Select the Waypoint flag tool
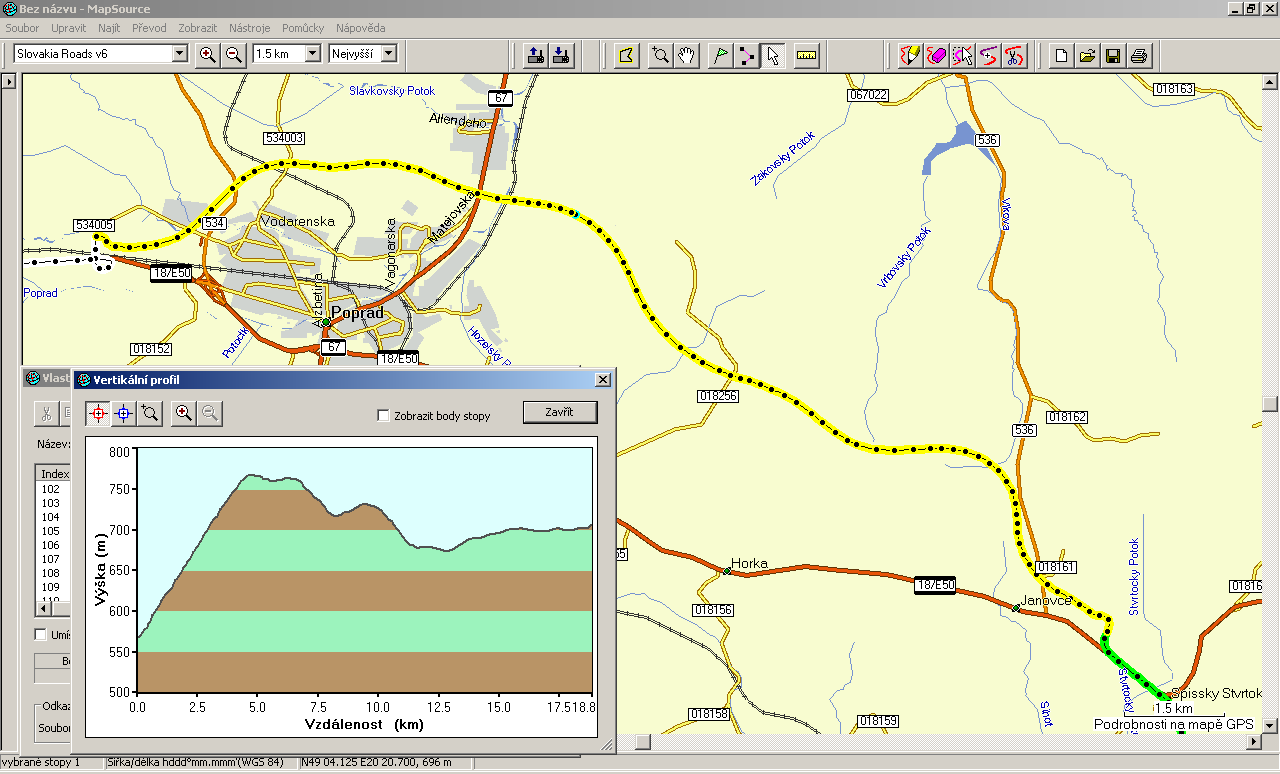The image size is (1280, 774). click(x=720, y=56)
